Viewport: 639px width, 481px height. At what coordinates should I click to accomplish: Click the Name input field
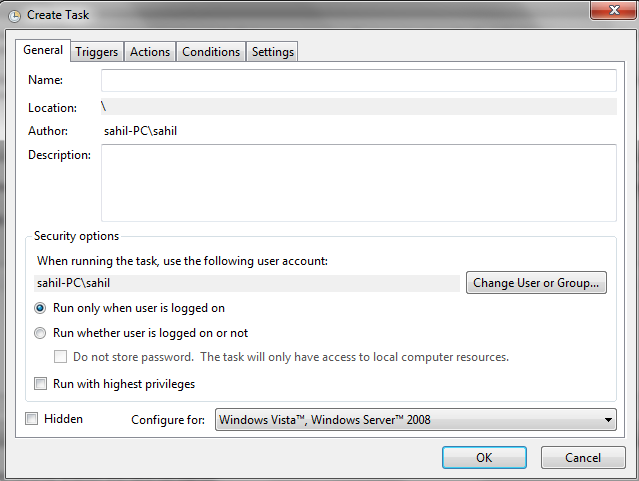tap(359, 80)
